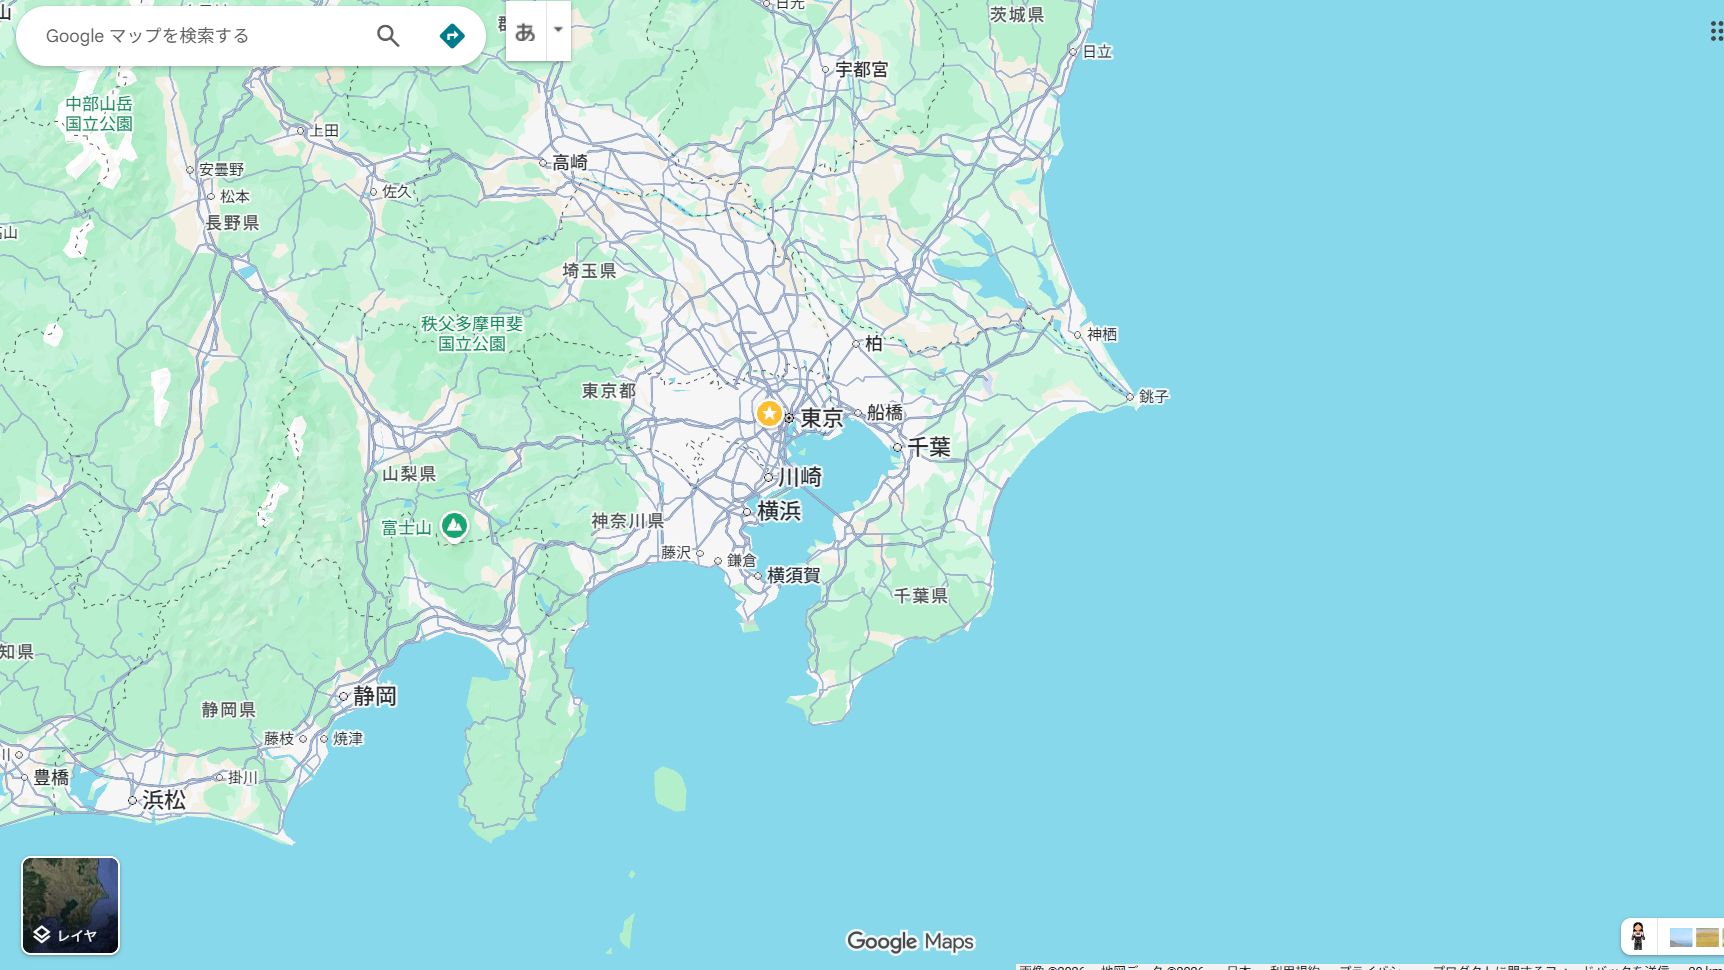The width and height of the screenshot is (1724, 970).
Task: Select the 静岡 city label
Action: pos(375,696)
